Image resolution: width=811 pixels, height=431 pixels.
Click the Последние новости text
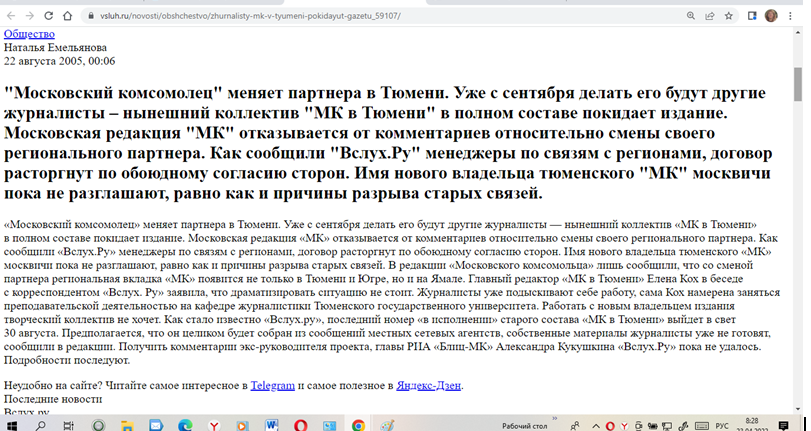coord(53,399)
